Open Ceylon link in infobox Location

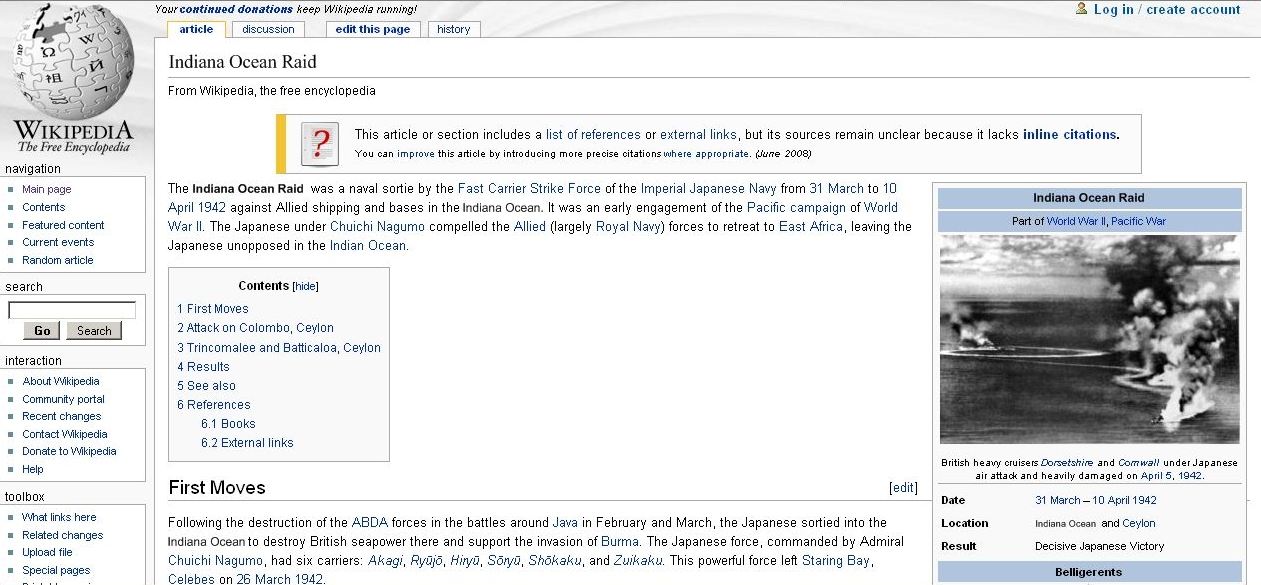coord(1138,523)
